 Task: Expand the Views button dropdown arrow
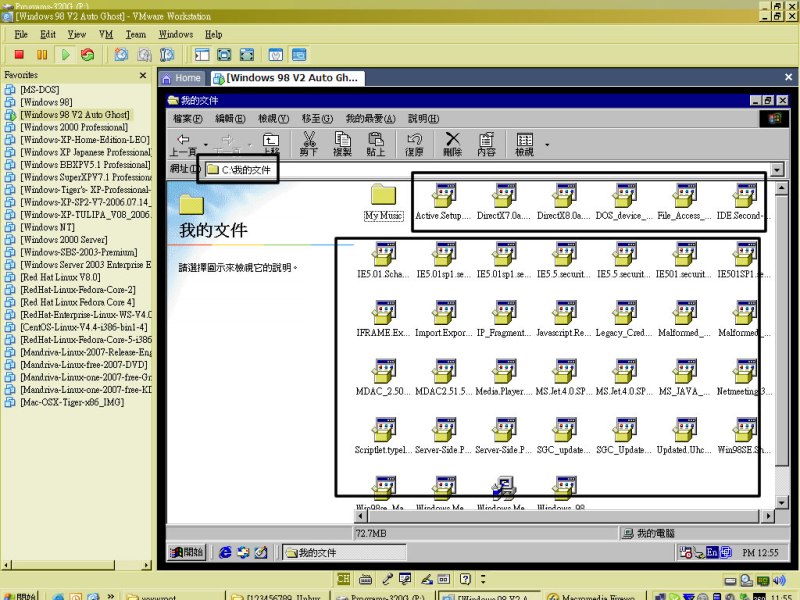tap(547, 145)
